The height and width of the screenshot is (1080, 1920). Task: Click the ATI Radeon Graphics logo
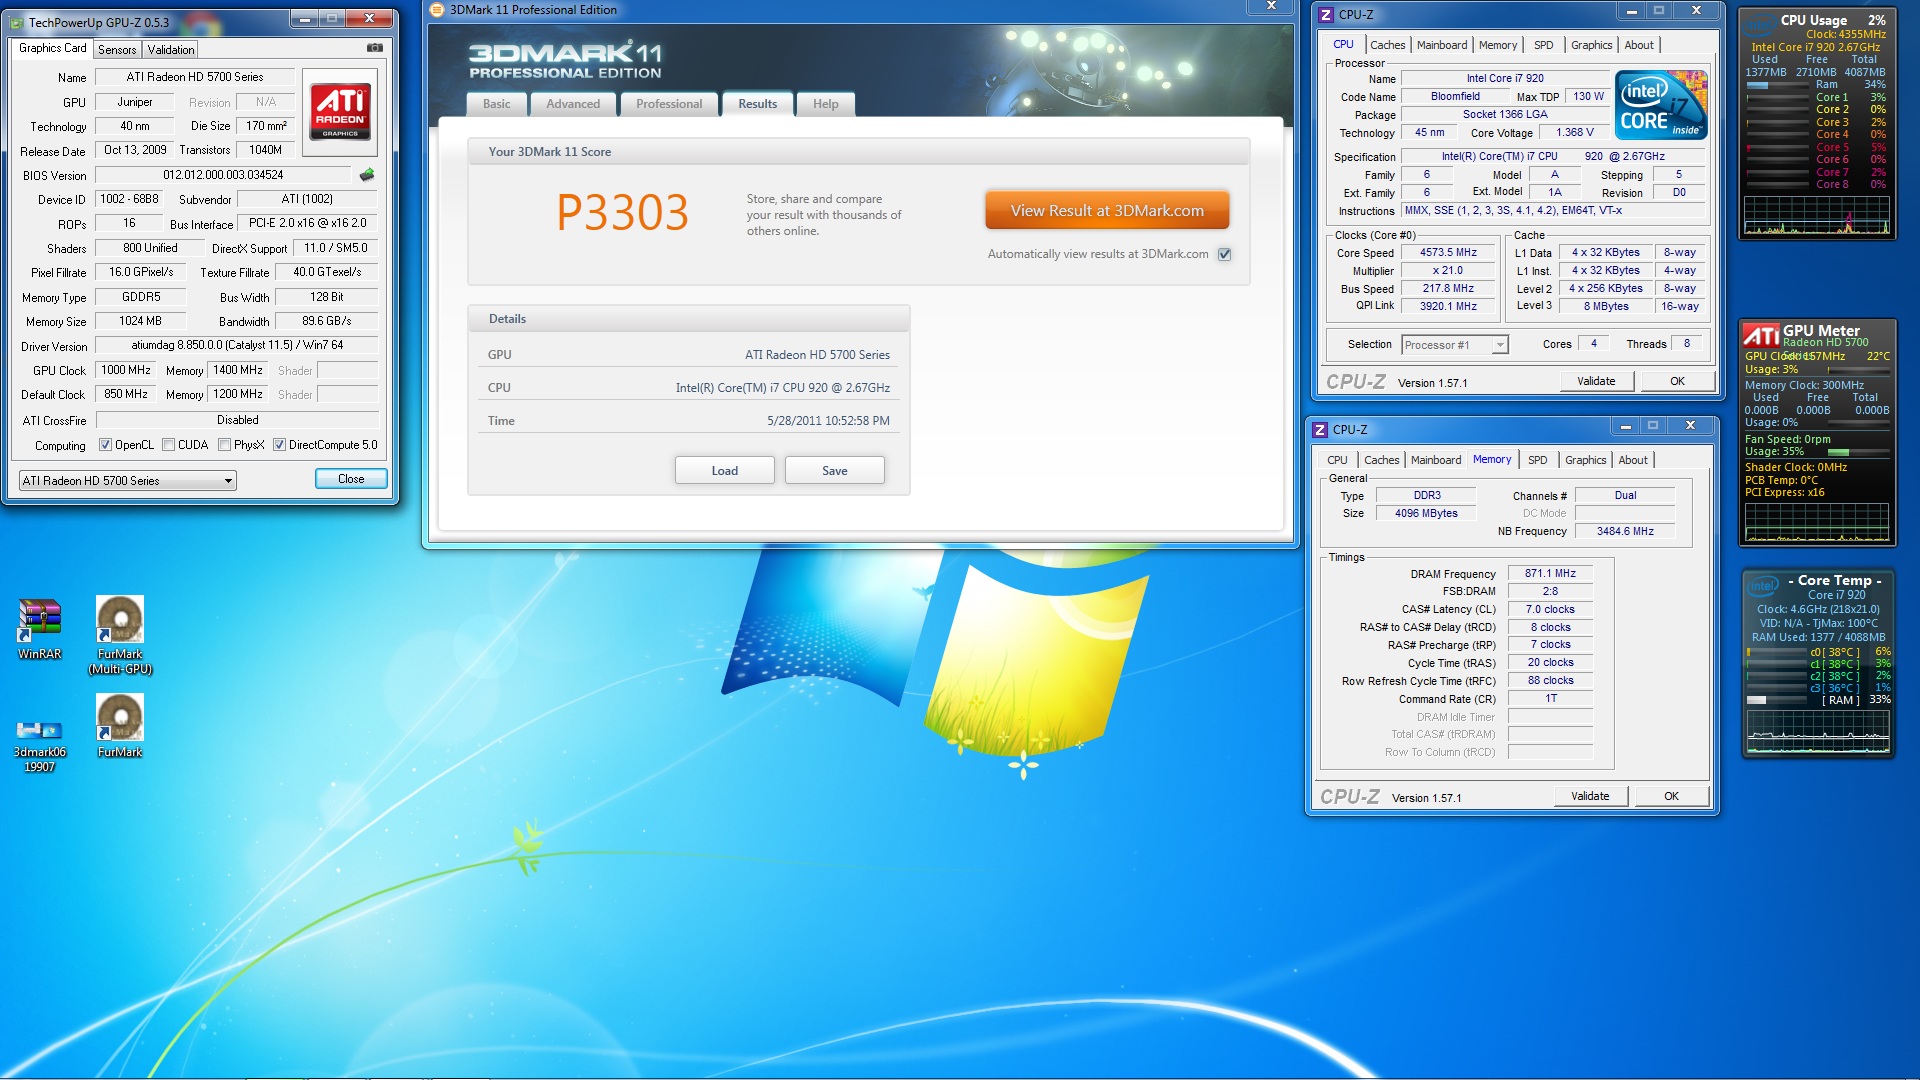tap(340, 111)
